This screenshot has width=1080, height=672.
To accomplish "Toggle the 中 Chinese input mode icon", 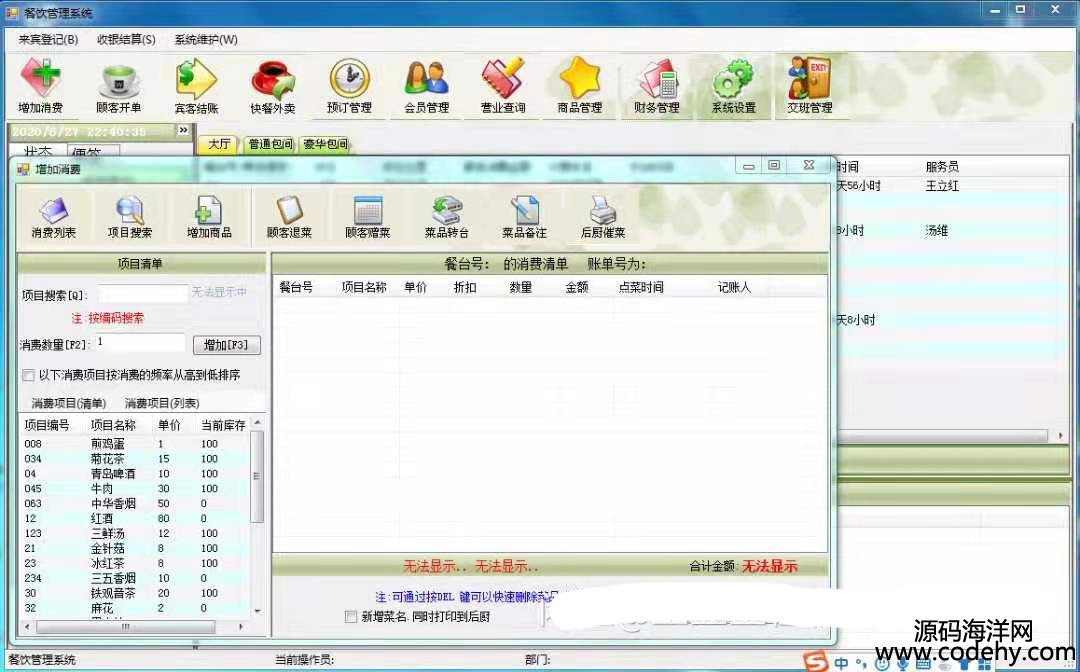I will click(841, 663).
